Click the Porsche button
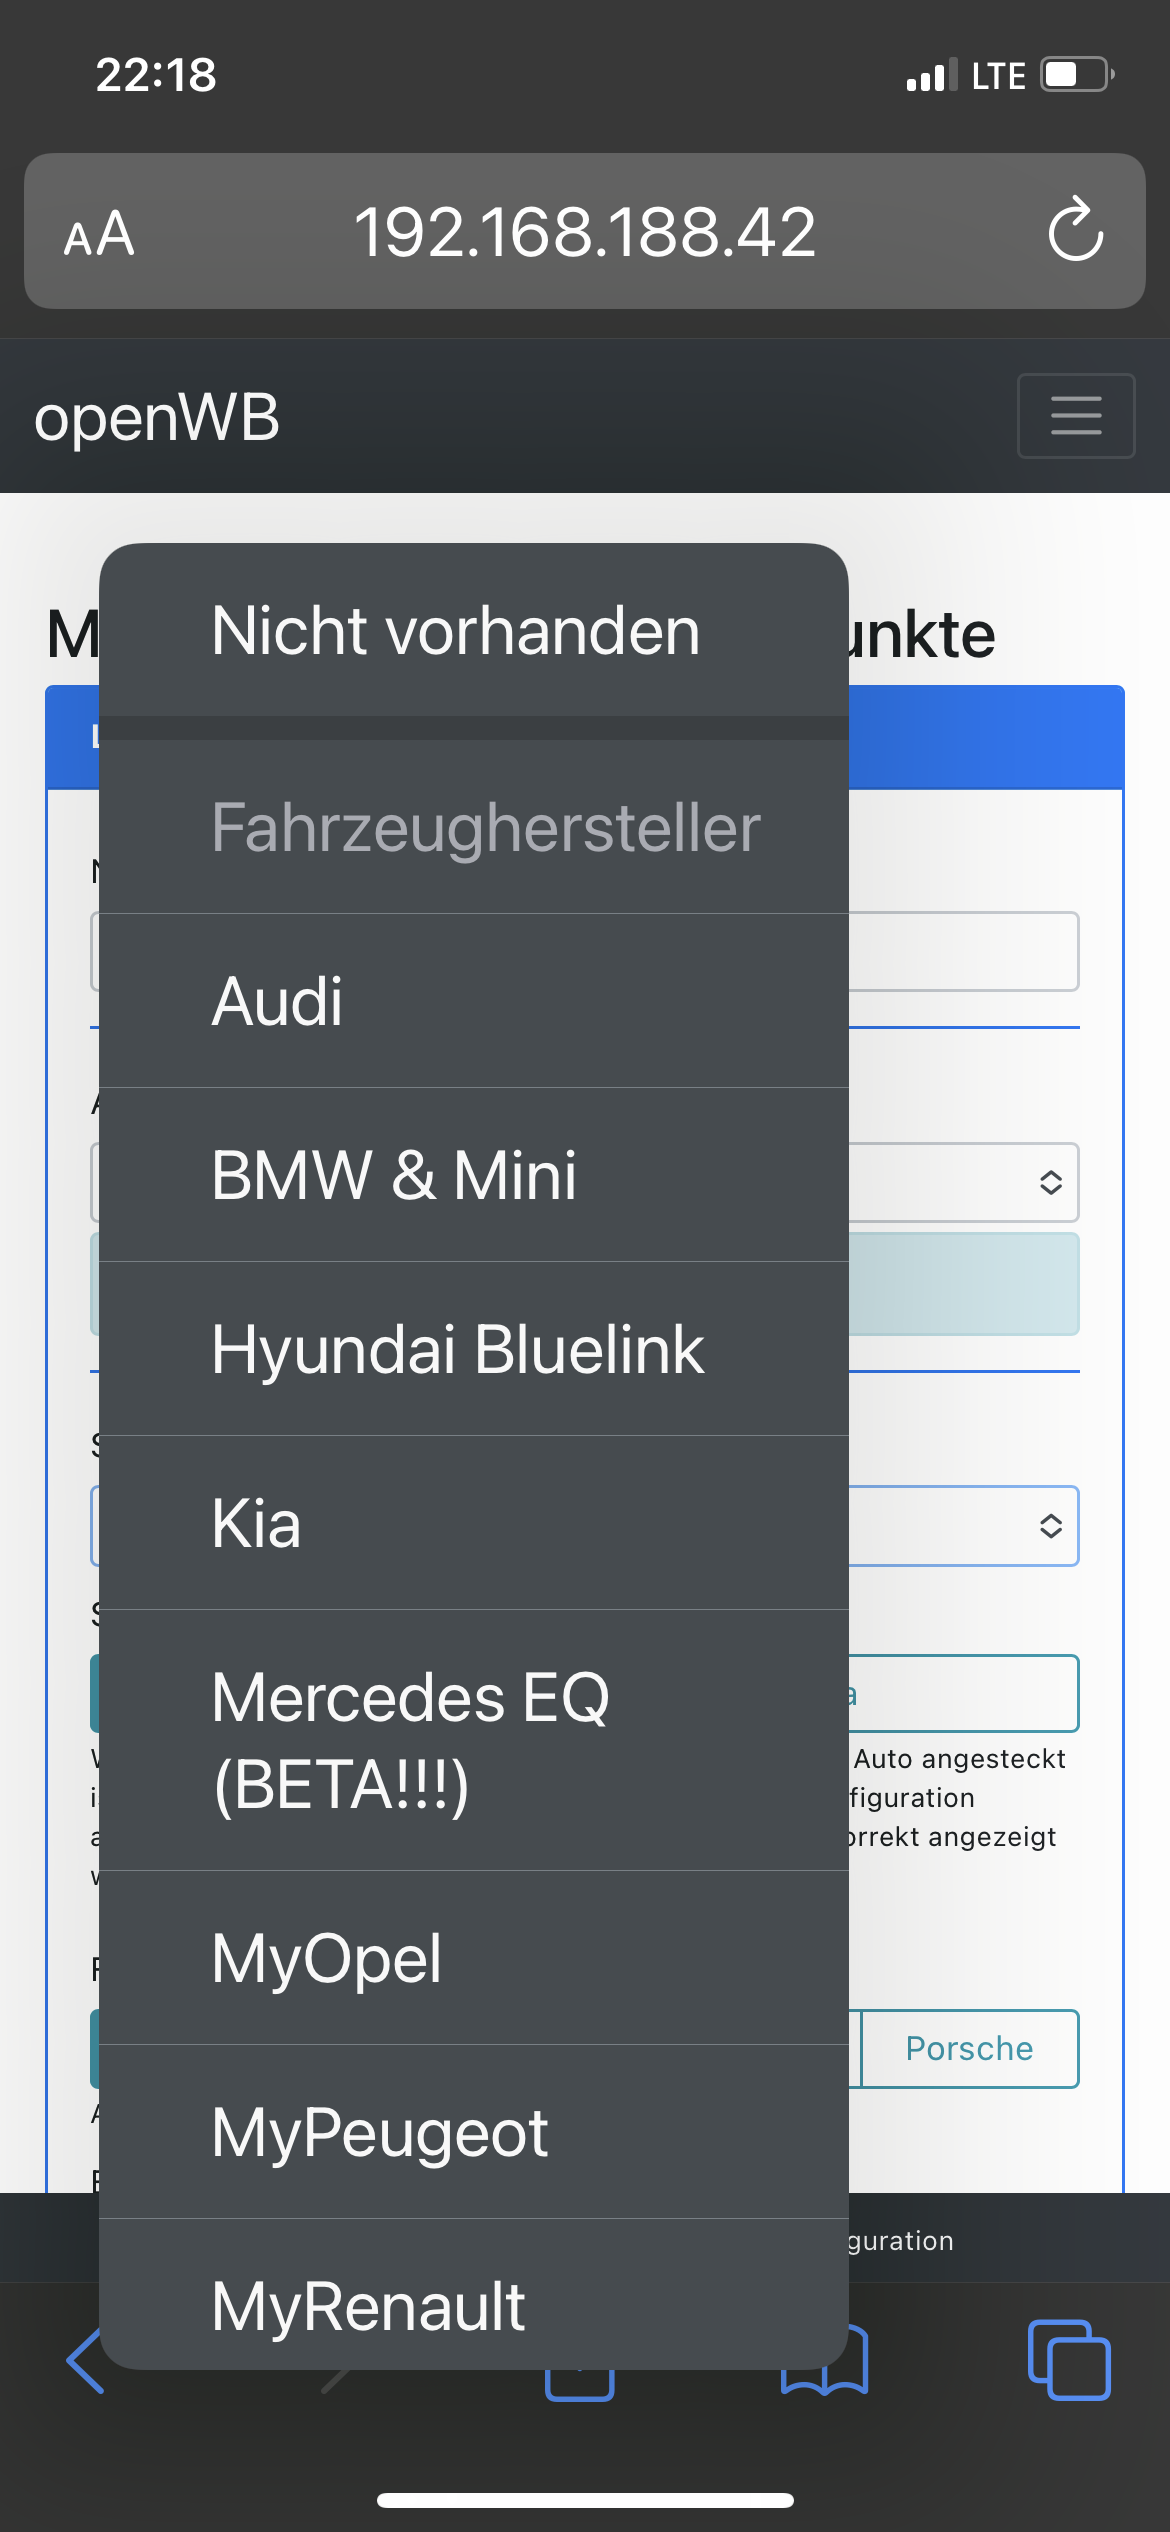Screen dimensions: 1170x2532 969,2049
